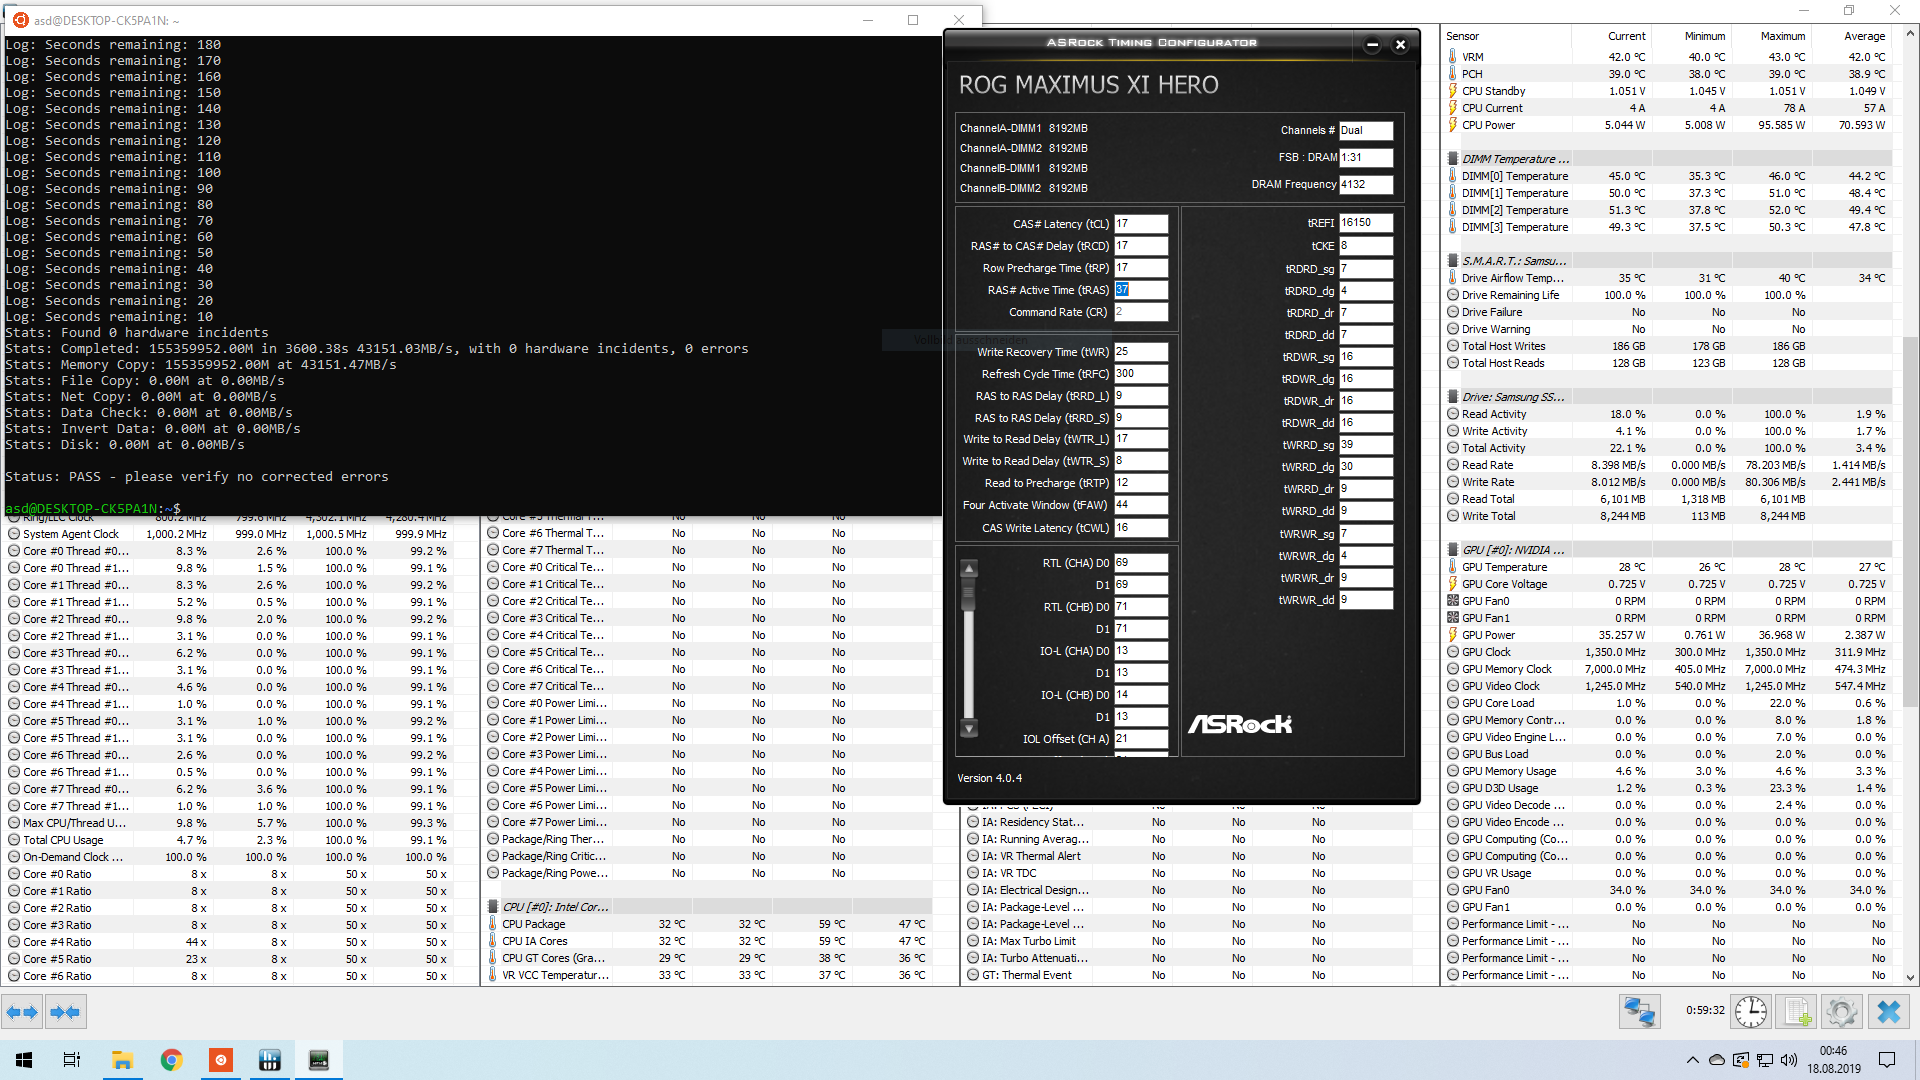This screenshot has width=1920, height=1080.
Task: Click HWiNFO expand columns arrows icon
Action: (22, 1012)
